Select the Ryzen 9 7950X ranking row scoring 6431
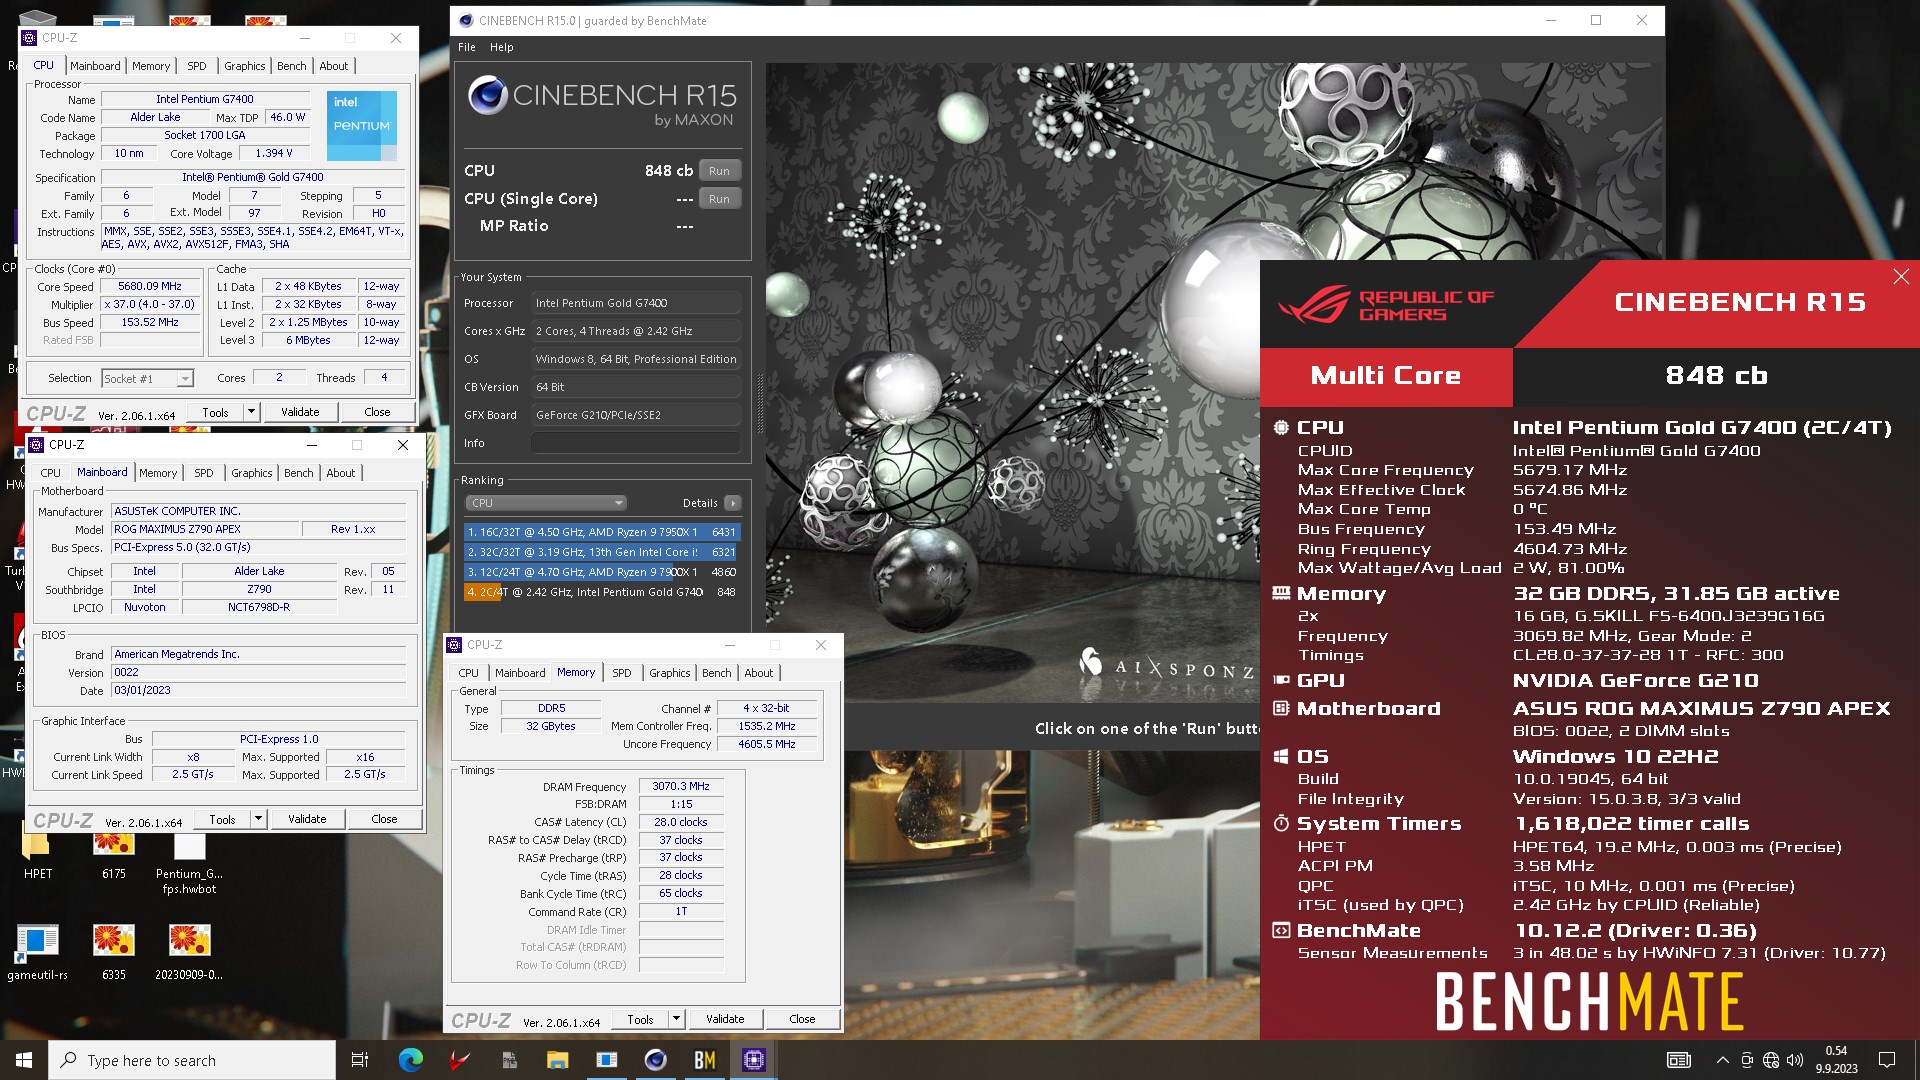This screenshot has width=1920, height=1080. point(601,532)
